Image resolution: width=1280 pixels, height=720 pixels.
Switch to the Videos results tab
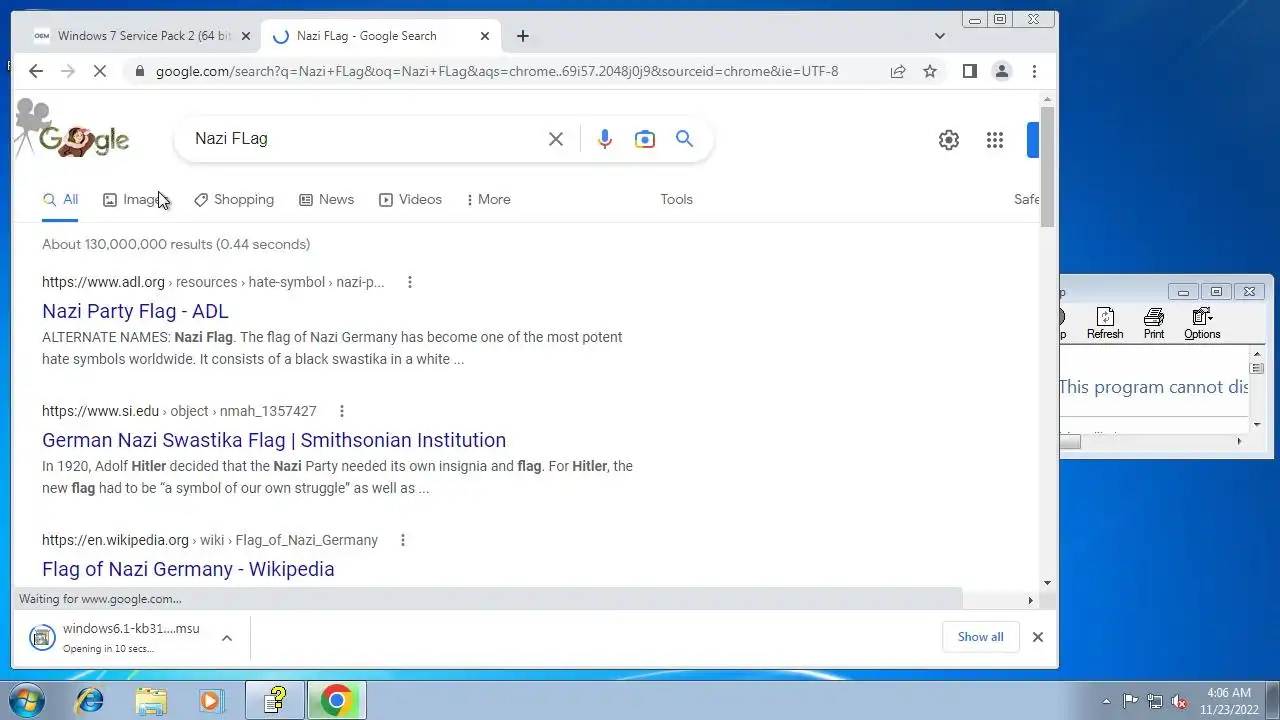411,199
